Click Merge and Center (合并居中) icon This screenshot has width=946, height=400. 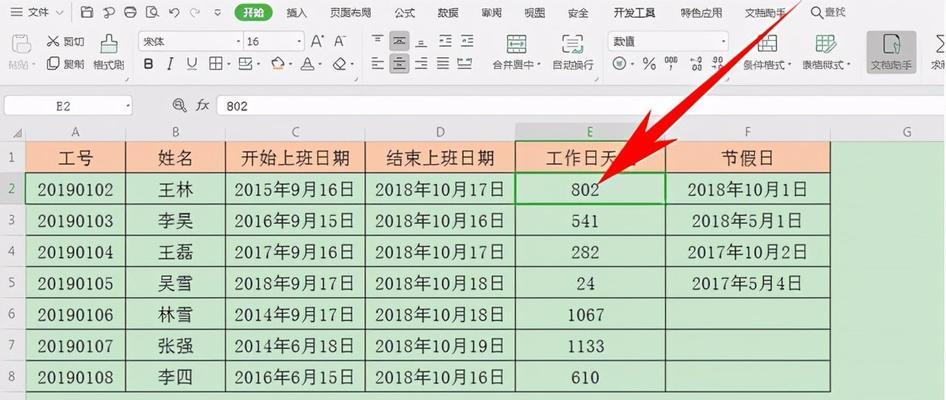coord(516,44)
